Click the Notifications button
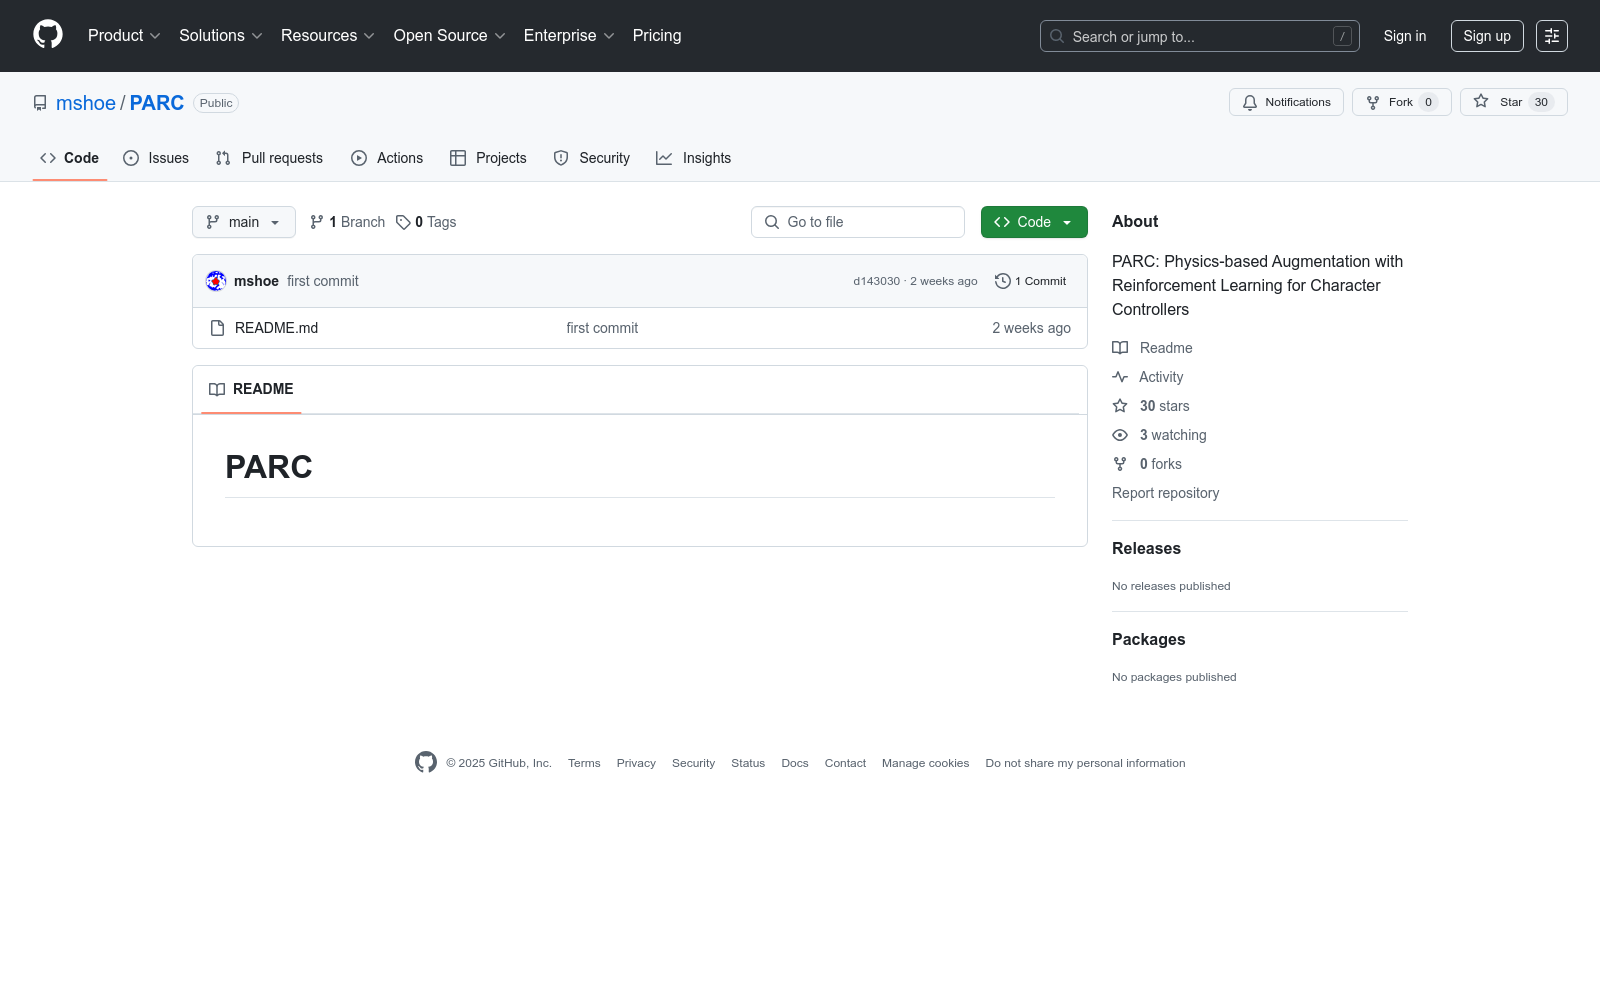The height and width of the screenshot is (1000, 1600). click(1287, 102)
